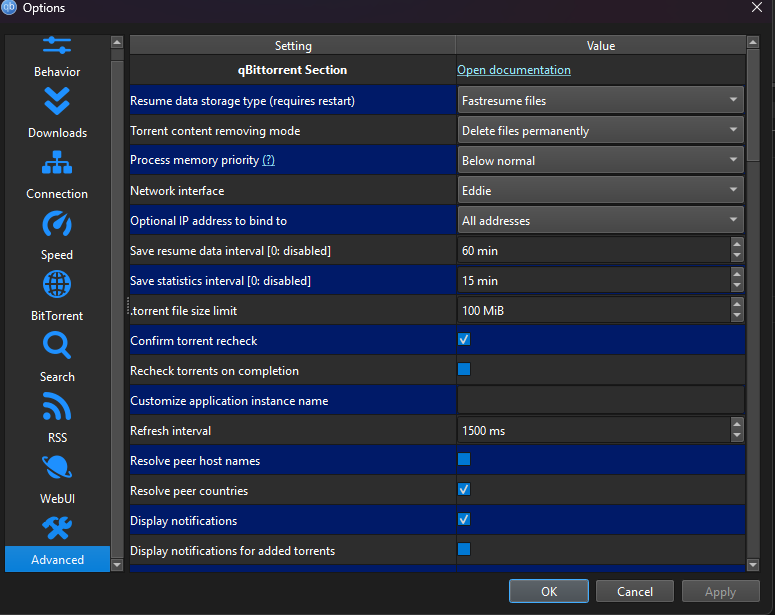This screenshot has width=775, height=615.
Task: Click the 1500 ms refresh interval field
Action: [594, 431]
